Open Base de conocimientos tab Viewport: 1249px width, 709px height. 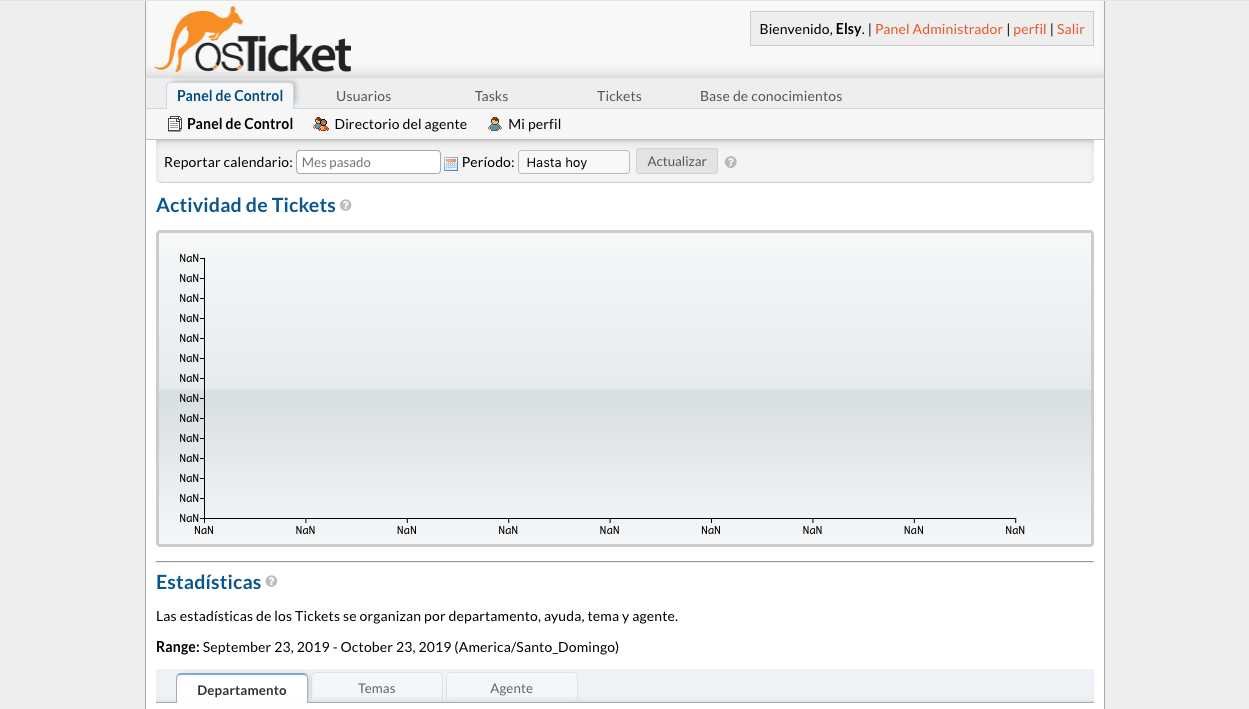coord(770,96)
